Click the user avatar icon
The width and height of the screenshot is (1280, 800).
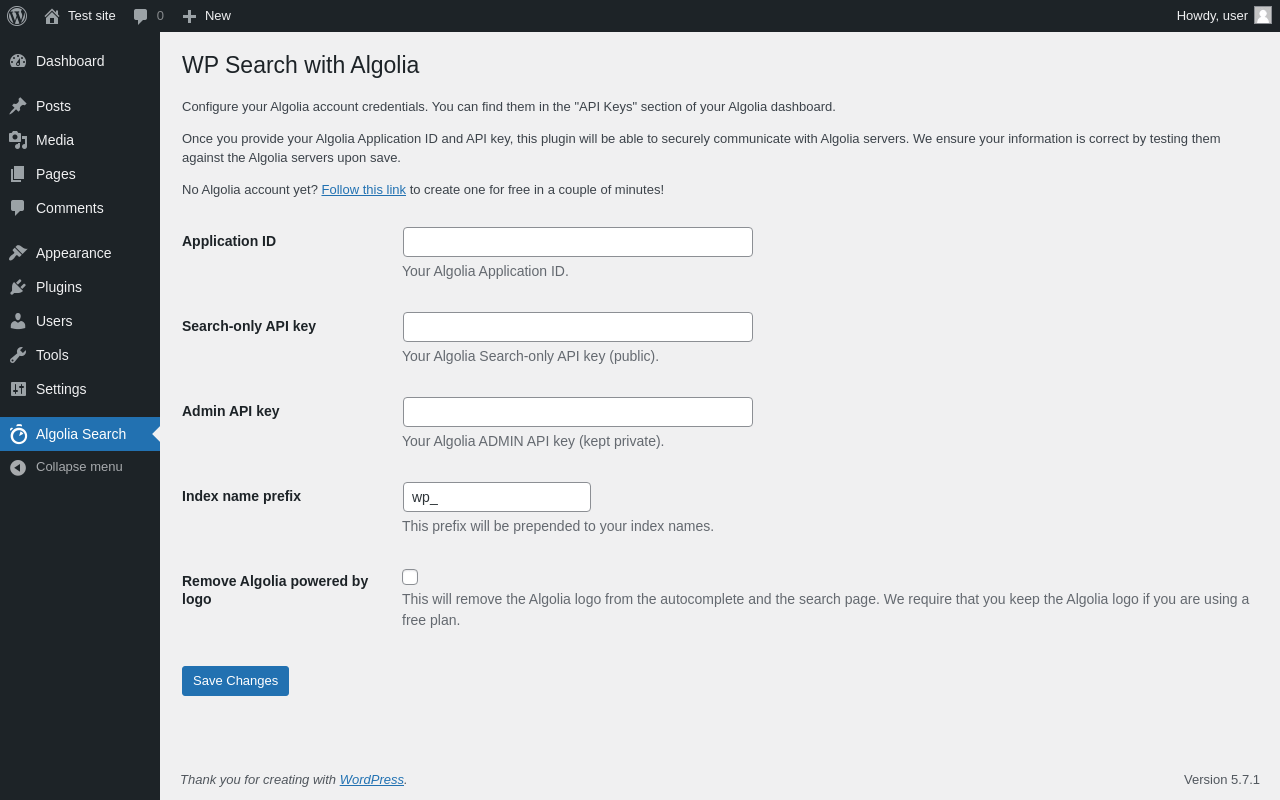click(1263, 15)
